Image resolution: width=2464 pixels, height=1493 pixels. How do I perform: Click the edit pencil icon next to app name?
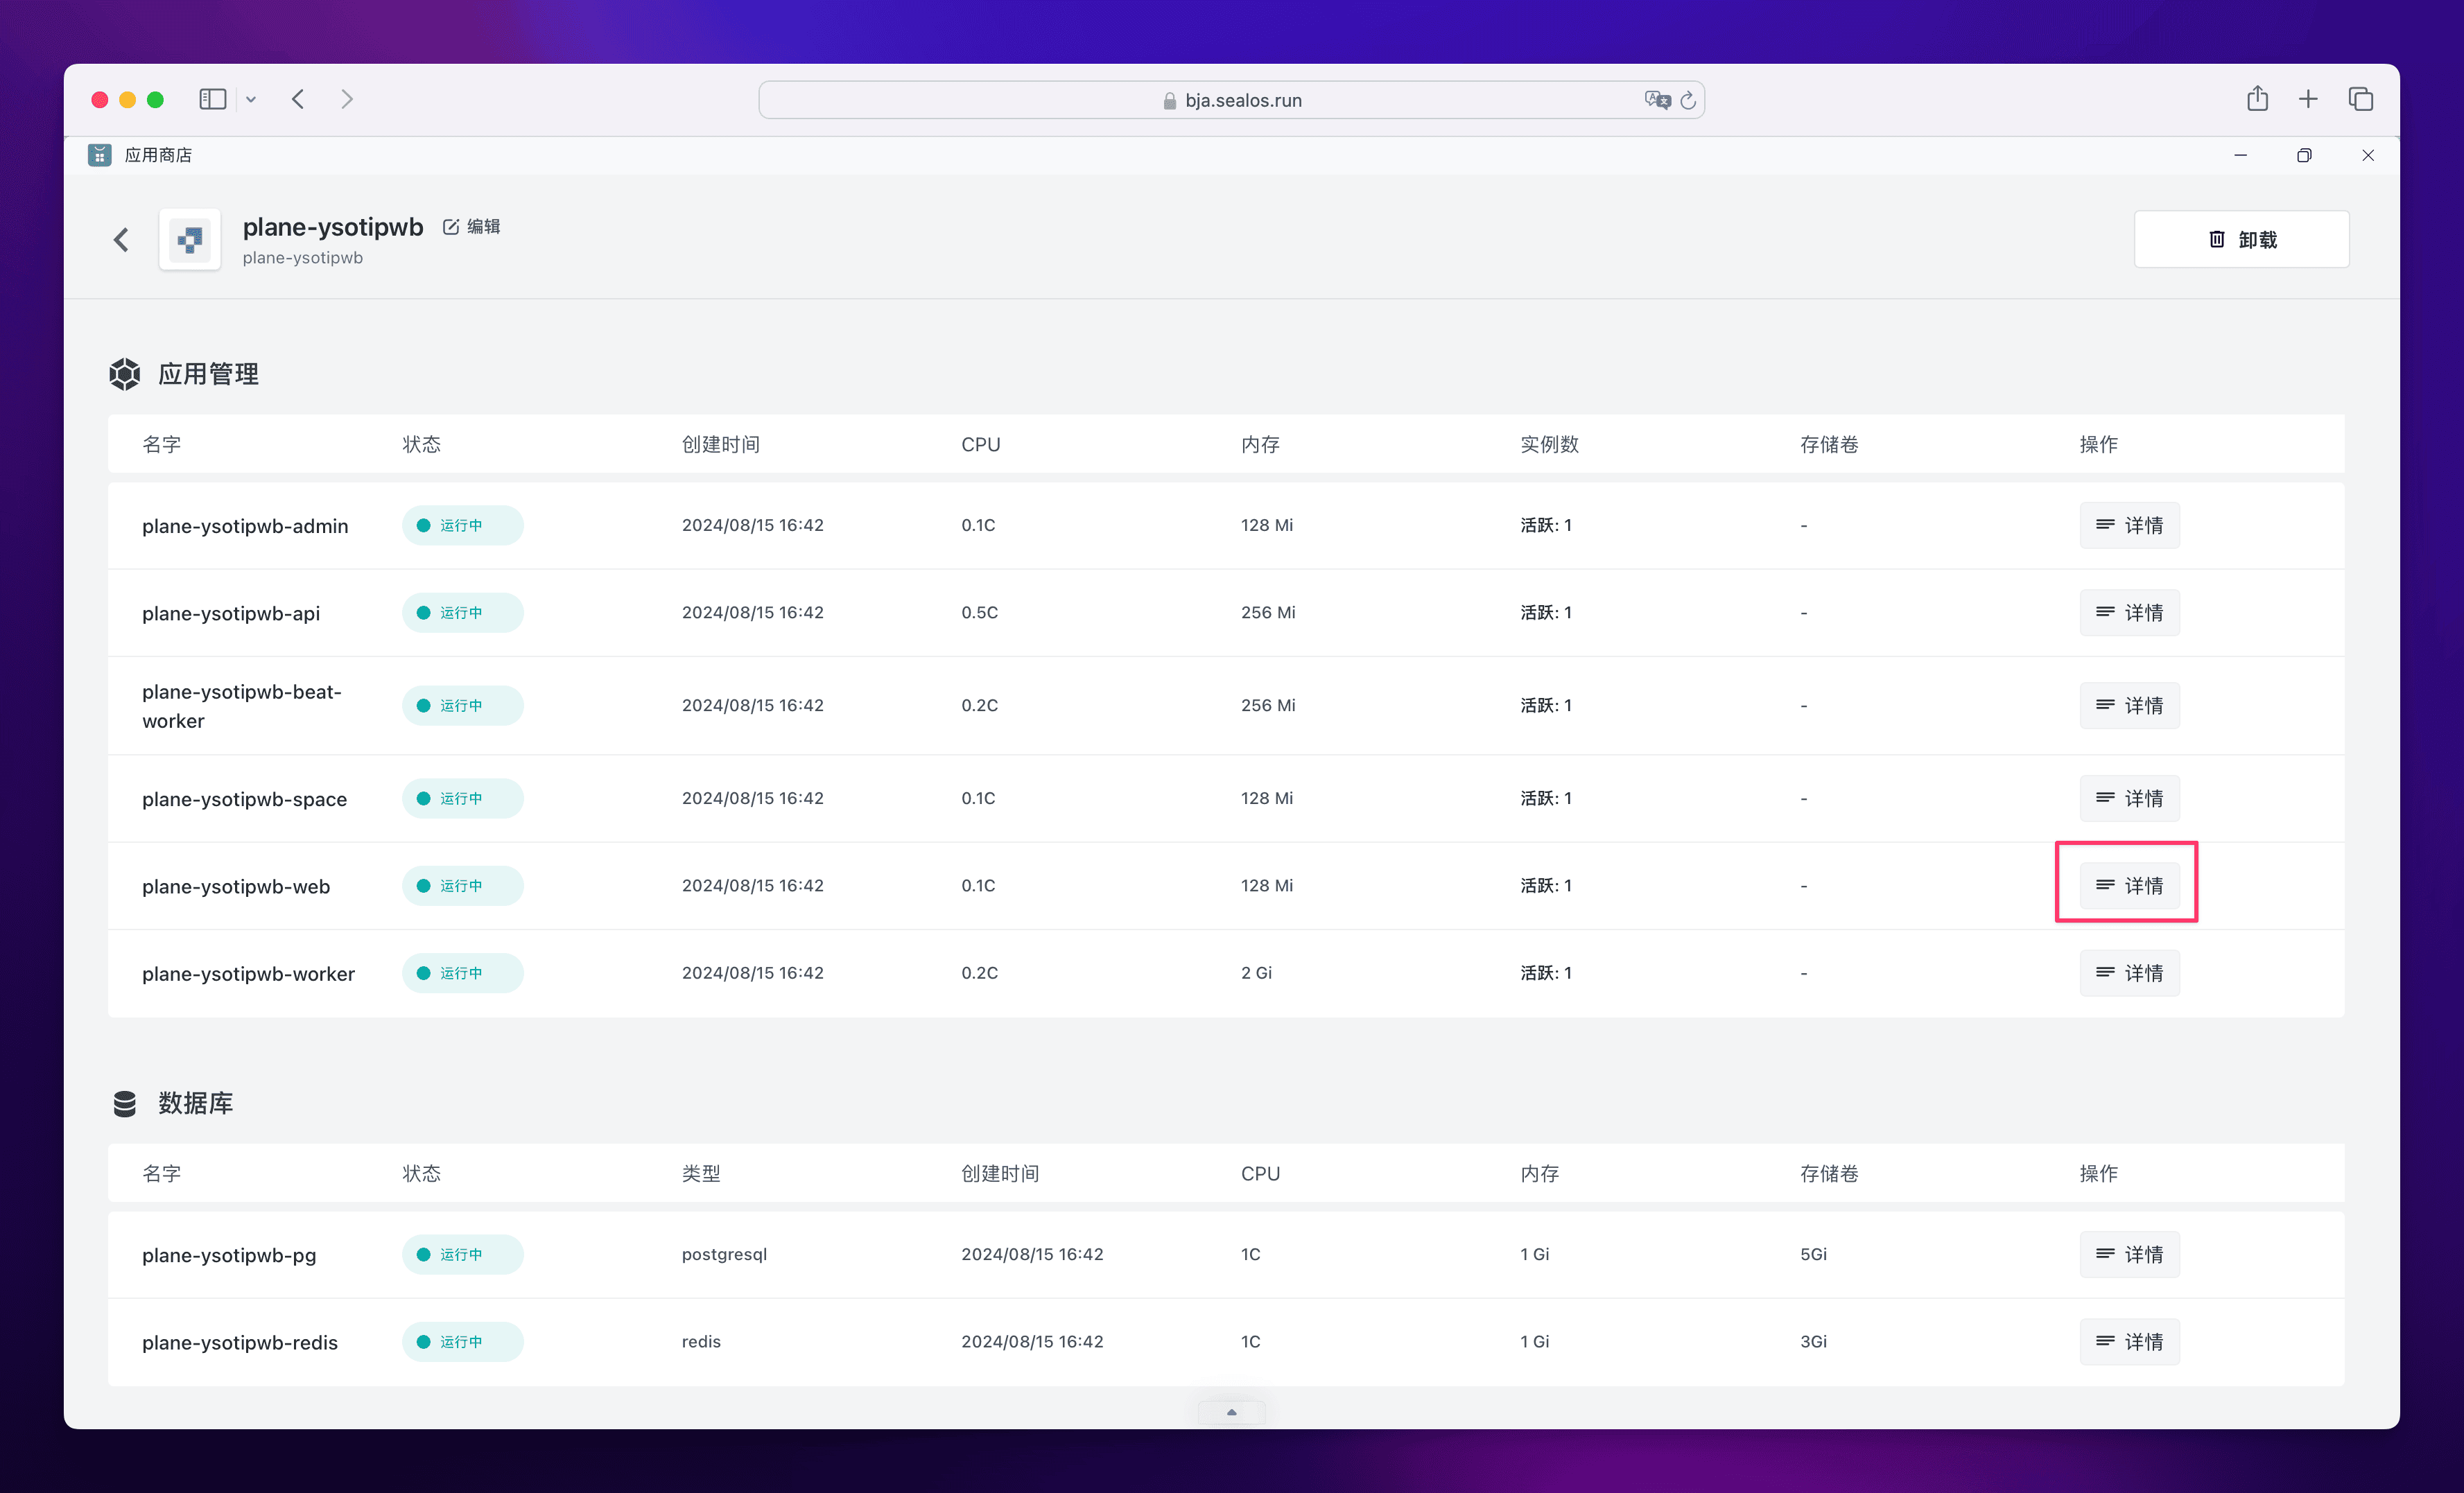pyautogui.click(x=451, y=227)
